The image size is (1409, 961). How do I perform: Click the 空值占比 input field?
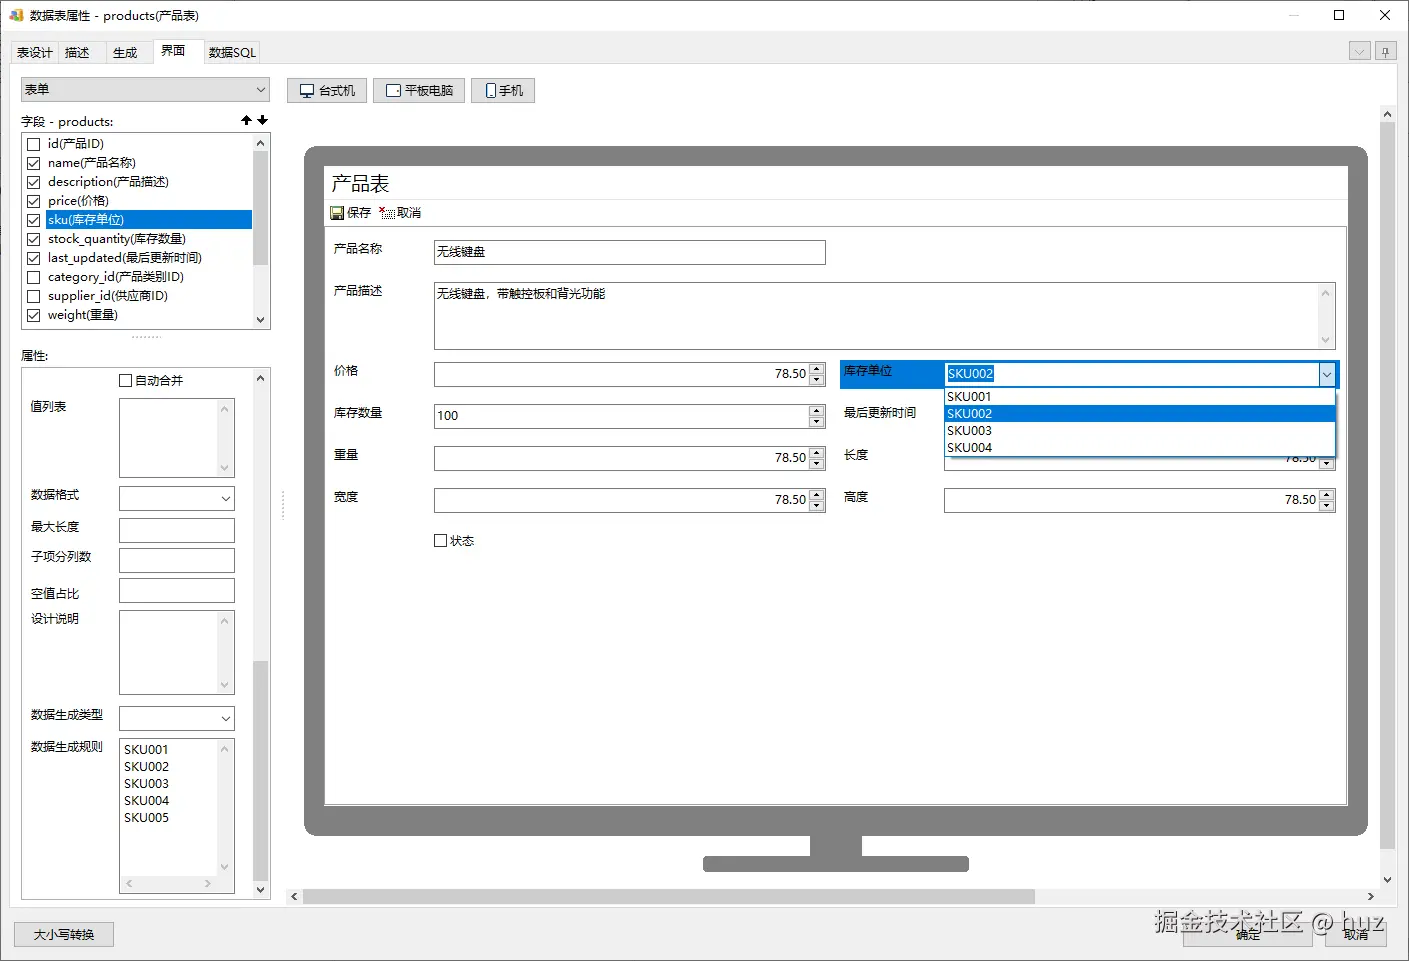(x=177, y=590)
